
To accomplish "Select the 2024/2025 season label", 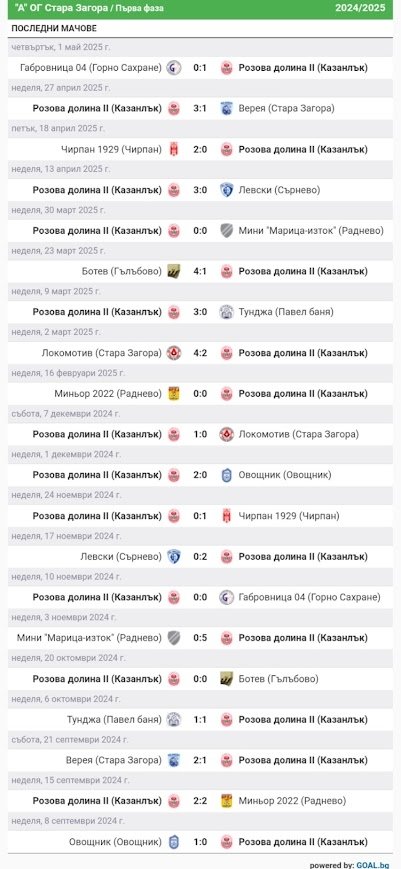I will point(360,8).
